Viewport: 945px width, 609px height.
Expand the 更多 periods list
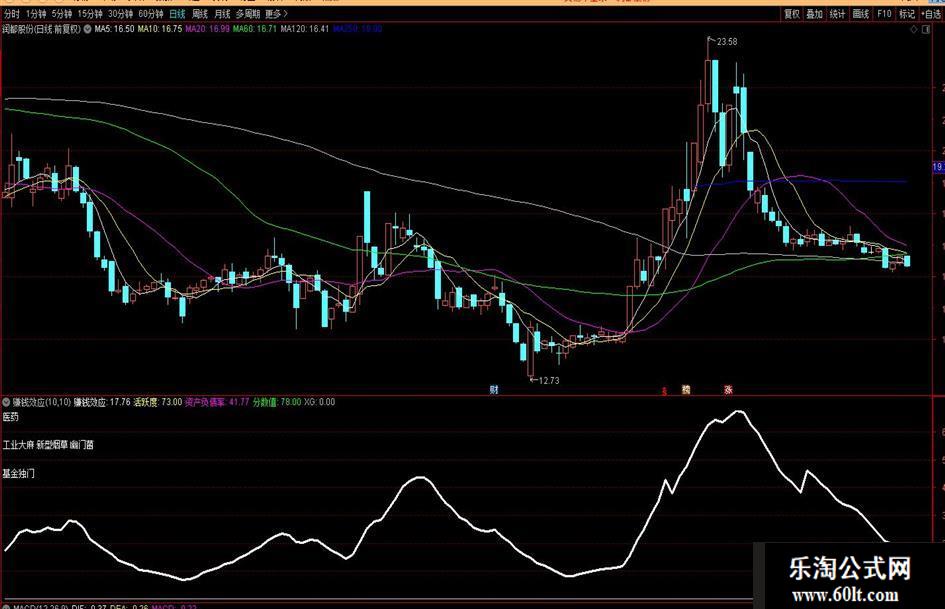click(277, 13)
